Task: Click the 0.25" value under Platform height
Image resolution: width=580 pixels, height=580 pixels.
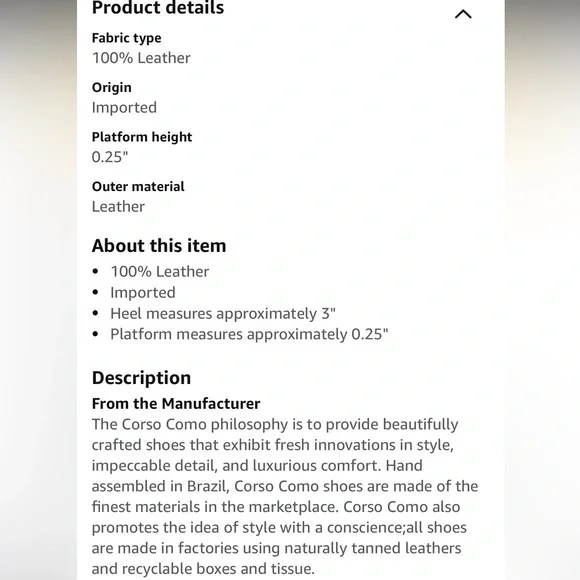Action: (110, 157)
